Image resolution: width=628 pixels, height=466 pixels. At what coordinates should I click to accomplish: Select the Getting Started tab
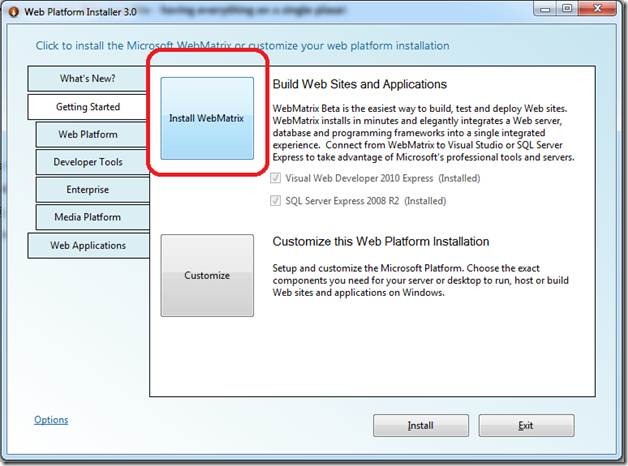pyautogui.click(x=88, y=107)
